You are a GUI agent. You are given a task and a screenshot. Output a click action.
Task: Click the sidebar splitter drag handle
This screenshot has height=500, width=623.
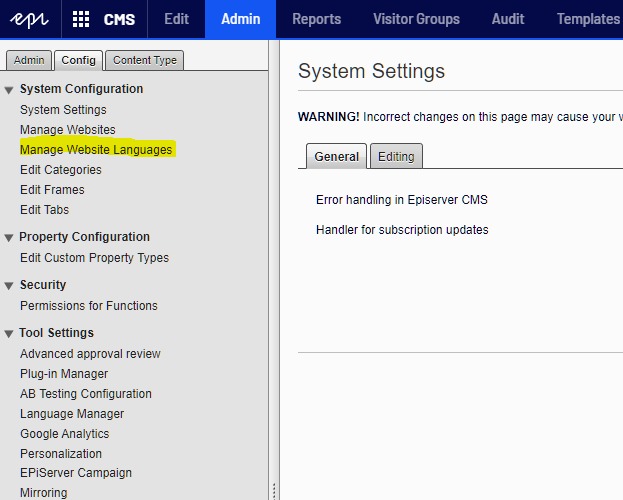[274, 491]
